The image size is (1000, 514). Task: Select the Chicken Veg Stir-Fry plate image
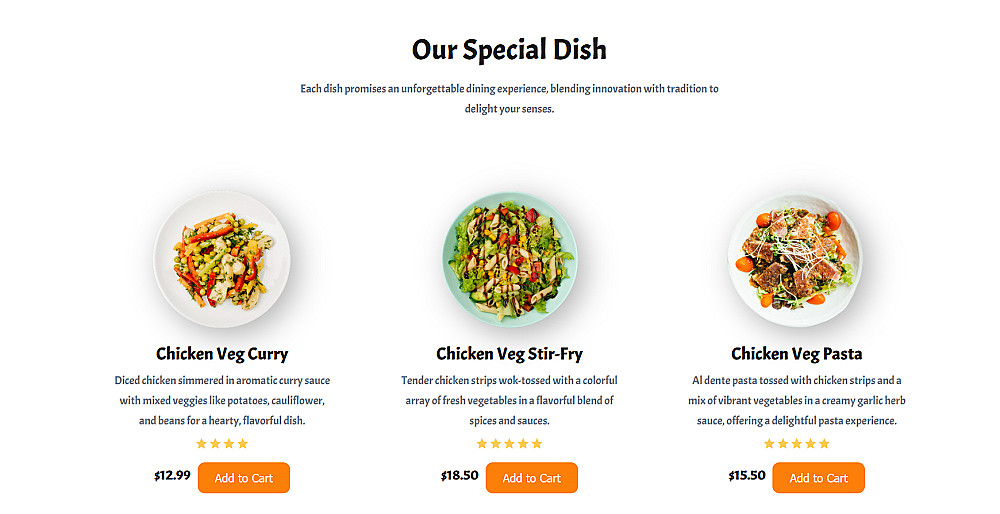coord(509,260)
